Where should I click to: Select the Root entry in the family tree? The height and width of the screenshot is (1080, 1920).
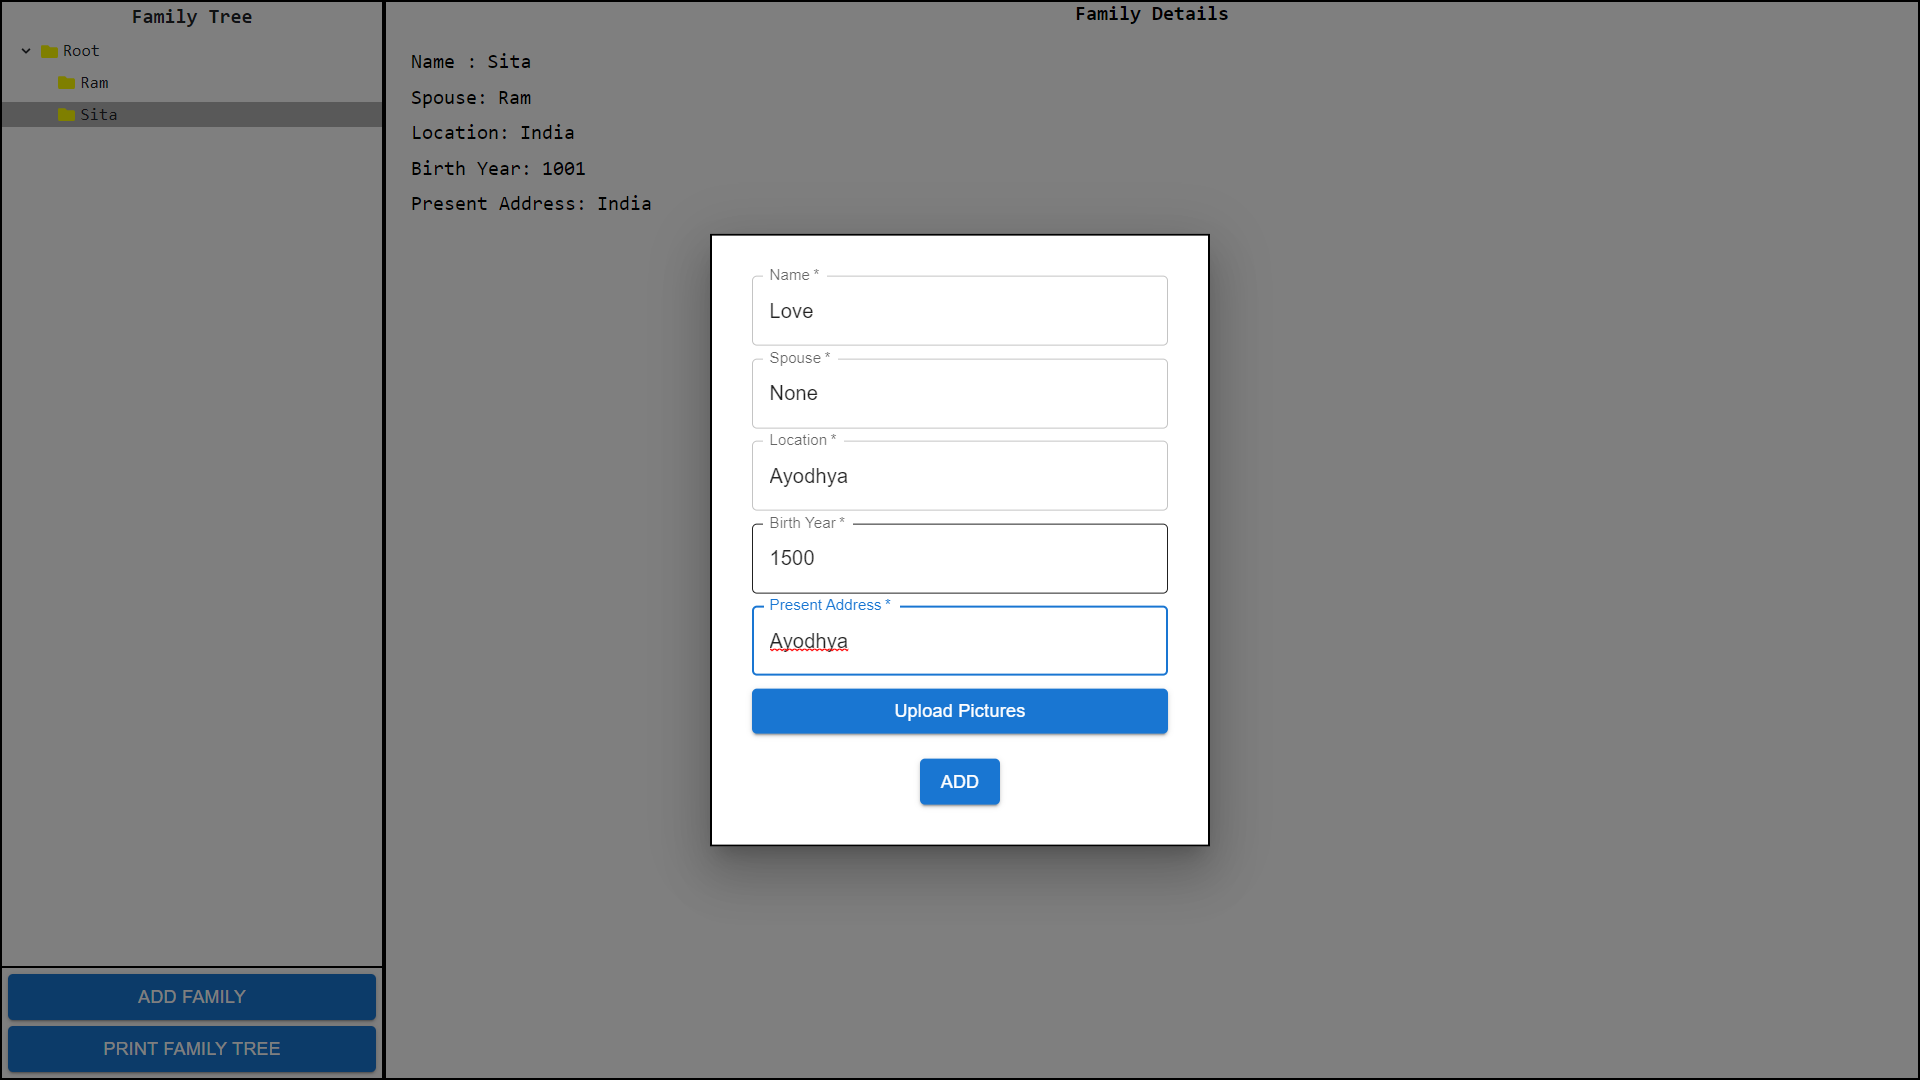click(x=80, y=50)
